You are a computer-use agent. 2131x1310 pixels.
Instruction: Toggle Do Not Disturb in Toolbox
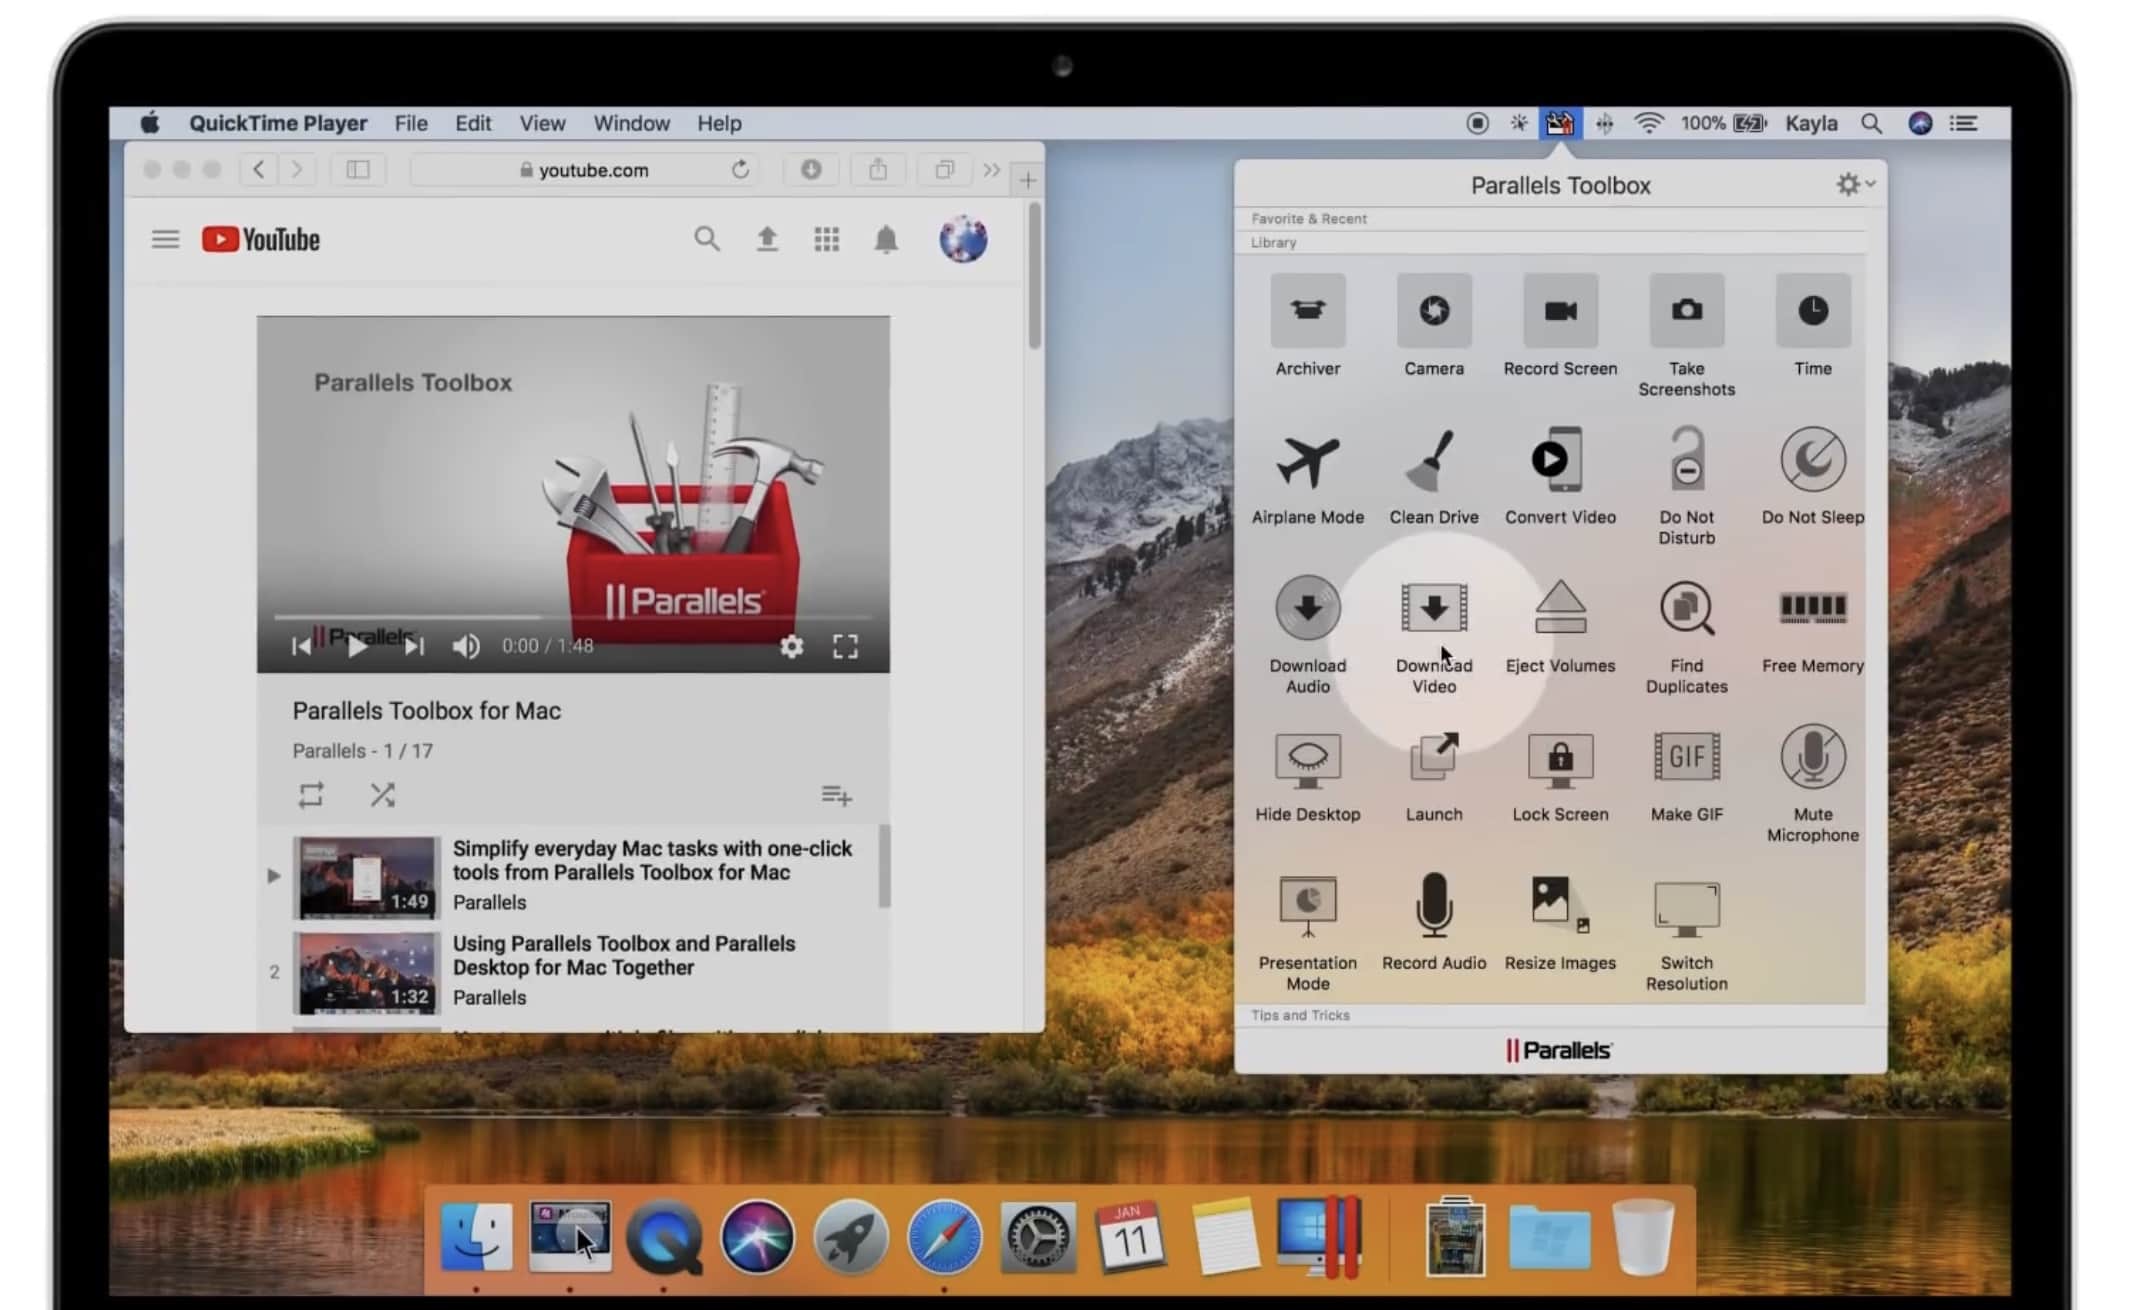[x=1686, y=461]
